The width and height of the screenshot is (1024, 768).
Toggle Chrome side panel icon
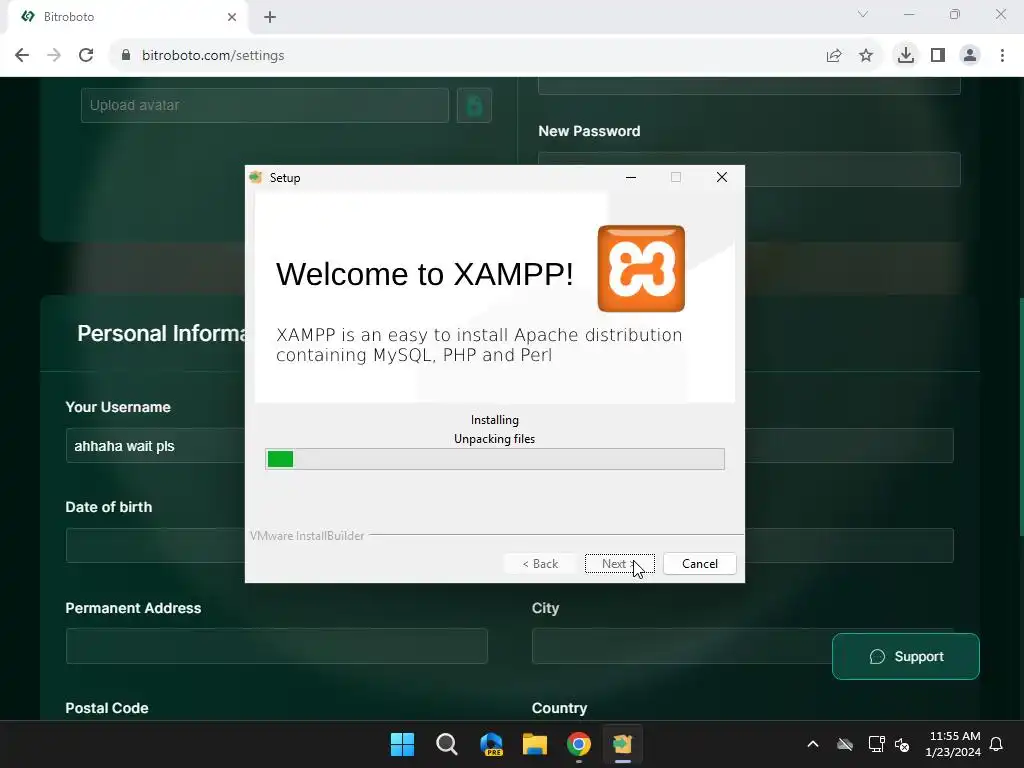(x=938, y=56)
